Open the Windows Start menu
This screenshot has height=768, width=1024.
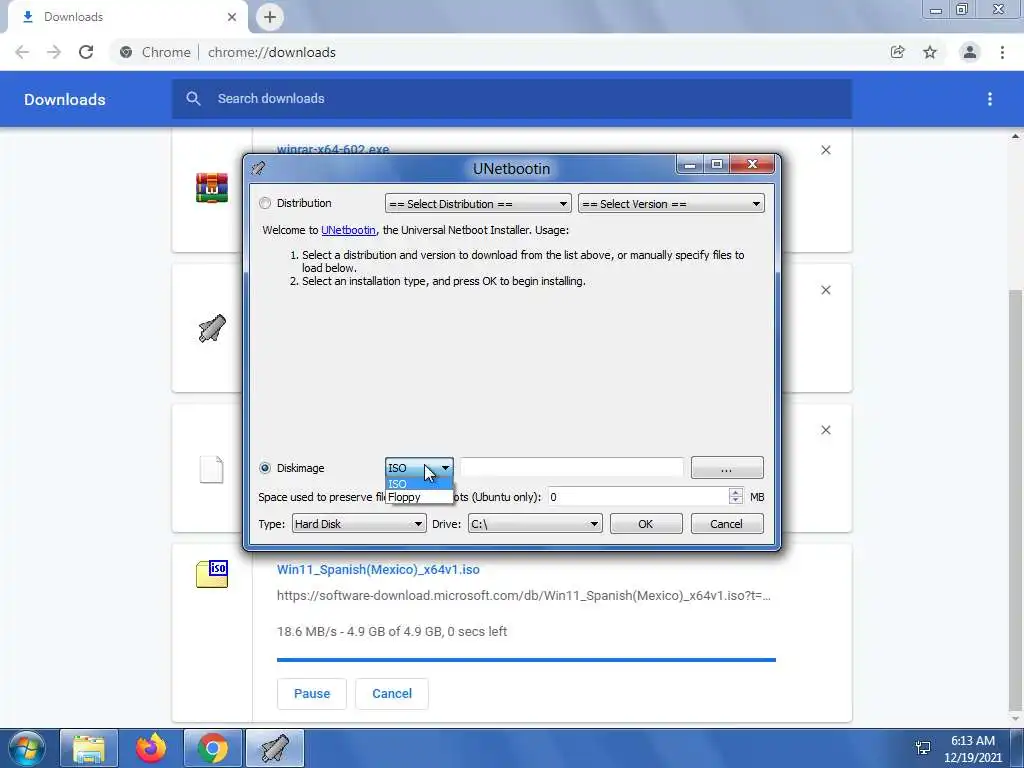click(26, 748)
